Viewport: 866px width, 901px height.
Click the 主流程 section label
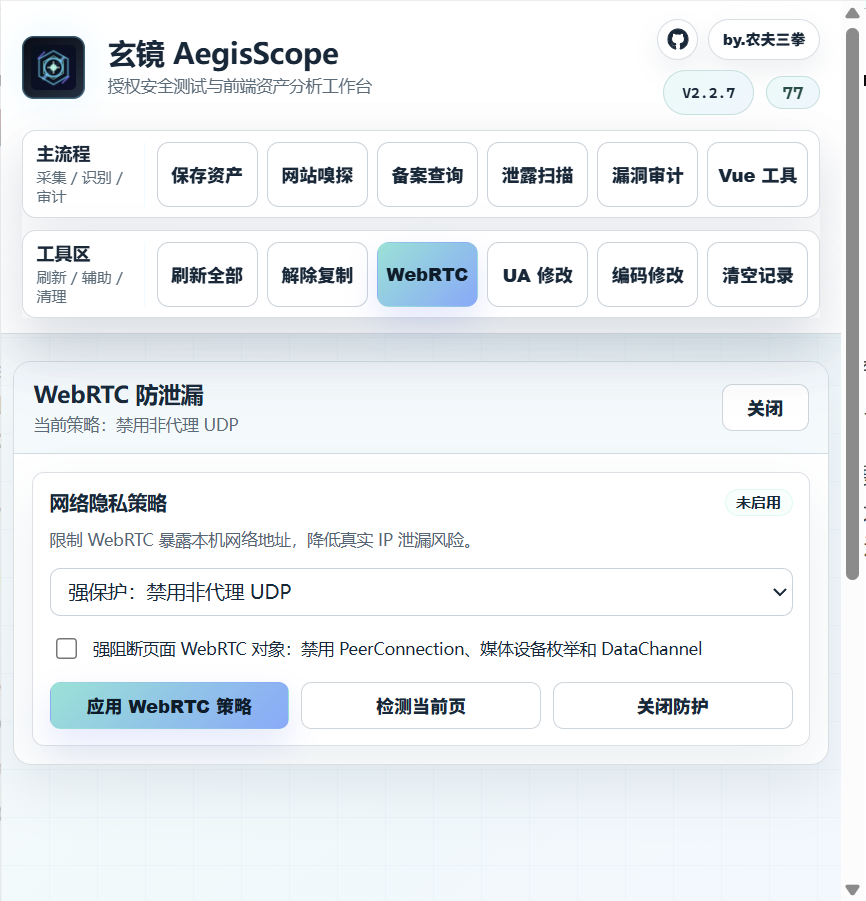pos(63,154)
